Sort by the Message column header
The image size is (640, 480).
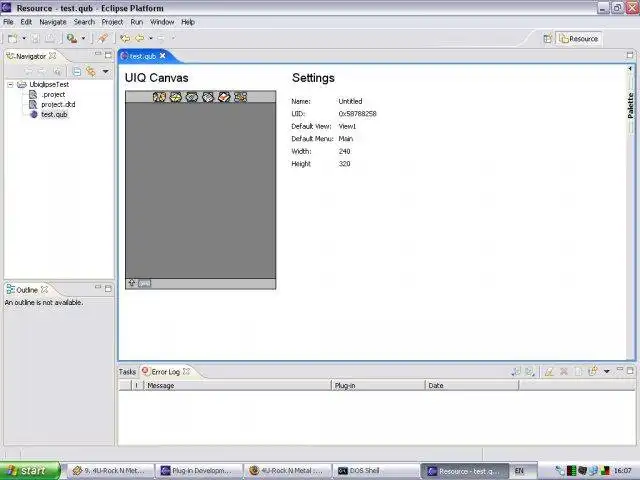(238, 385)
